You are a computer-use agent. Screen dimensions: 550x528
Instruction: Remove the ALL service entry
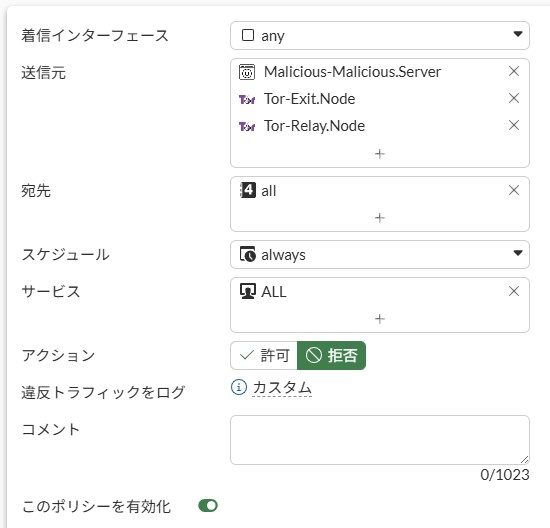point(514,291)
